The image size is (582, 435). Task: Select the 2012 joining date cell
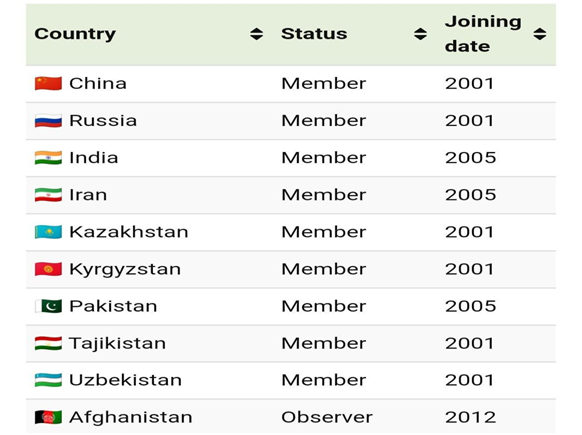point(471,418)
